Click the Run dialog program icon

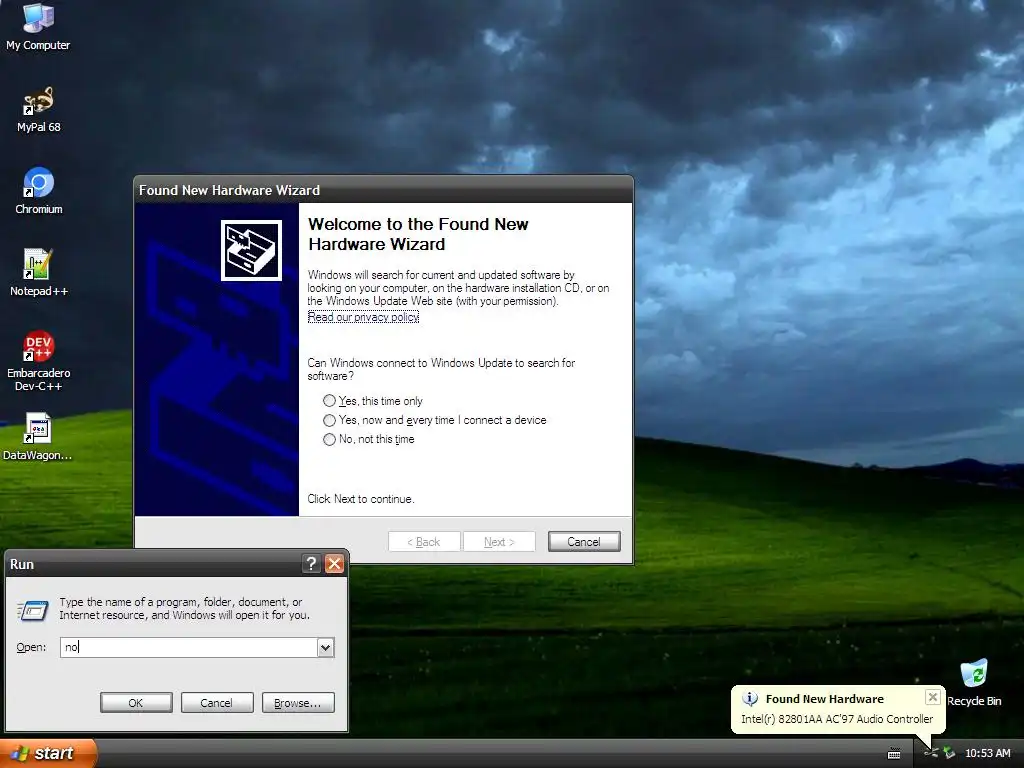[x=33, y=610]
